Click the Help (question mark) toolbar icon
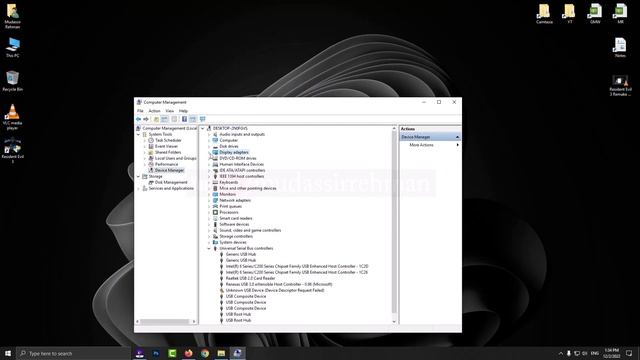Image resolution: width=640 pixels, height=360 pixels. pos(184,119)
